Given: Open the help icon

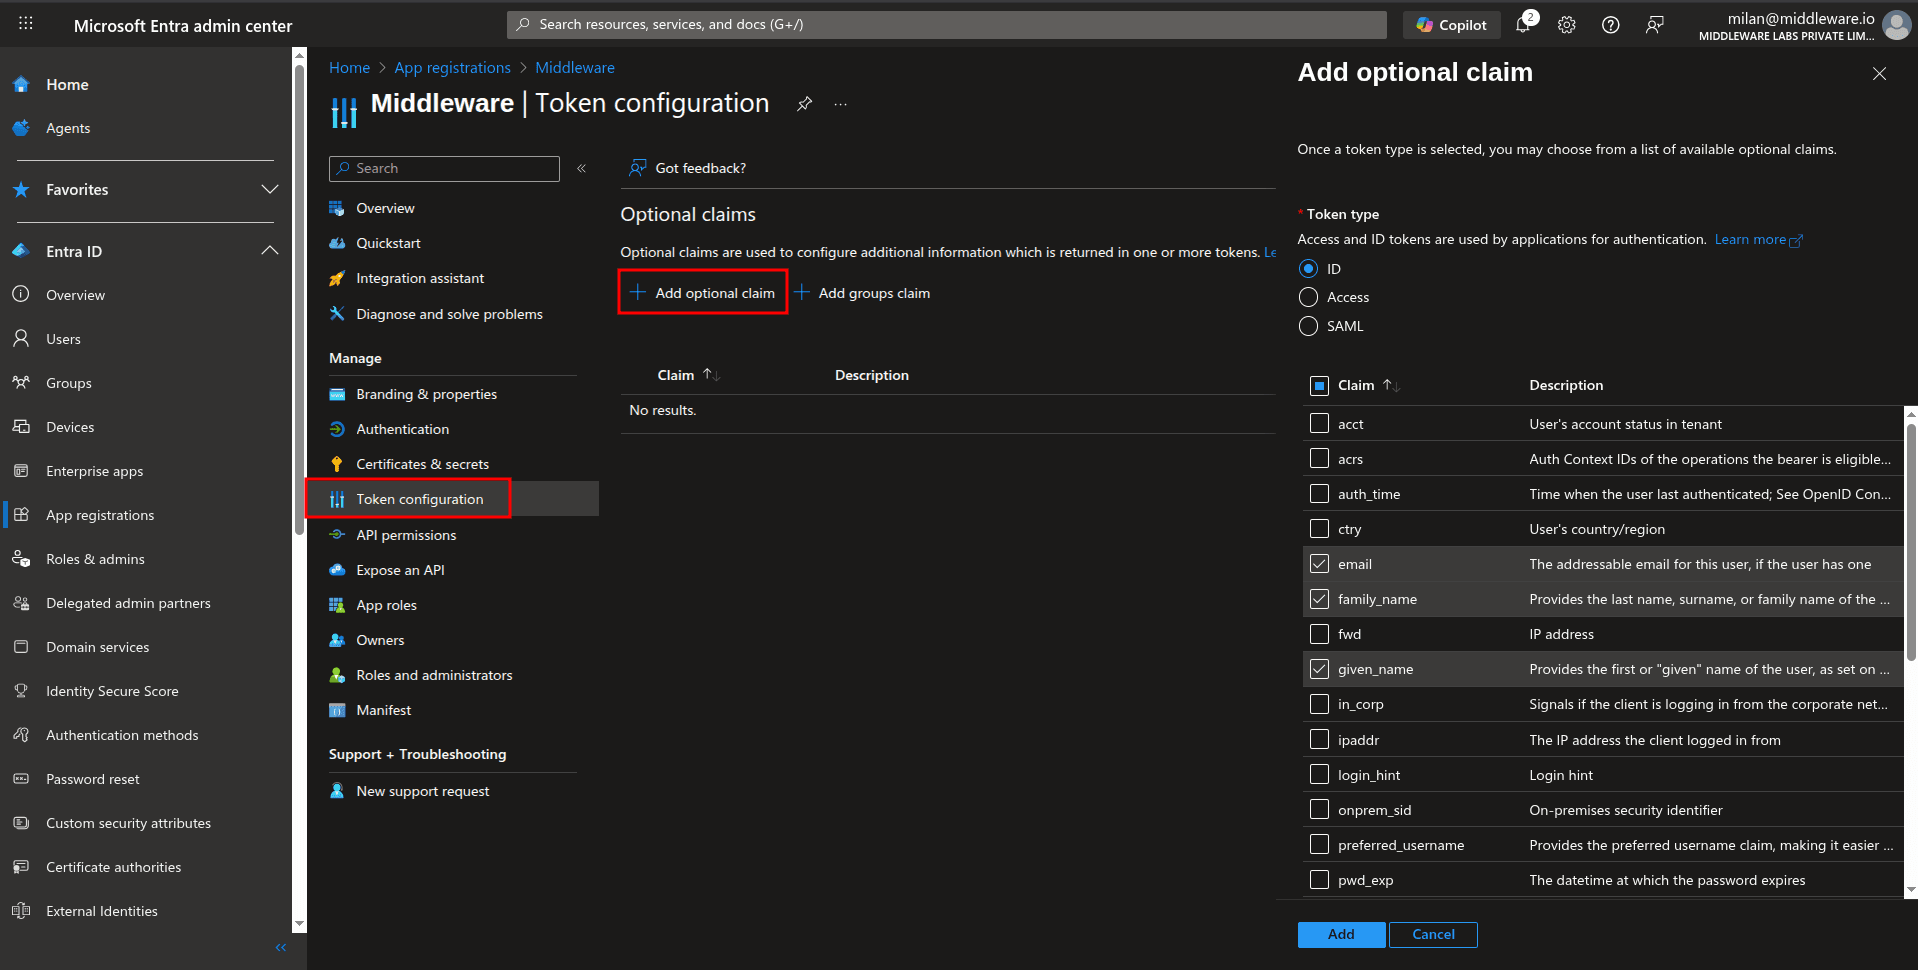Looking at the screenshot, I should pos(1610,24).
